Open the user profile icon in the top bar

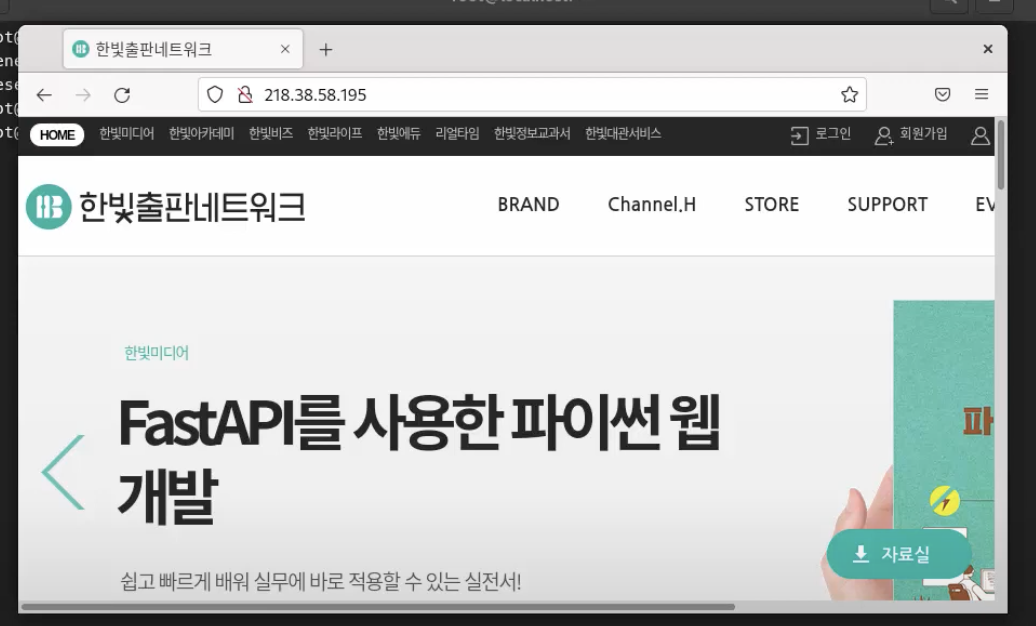(x=980, y=136)
